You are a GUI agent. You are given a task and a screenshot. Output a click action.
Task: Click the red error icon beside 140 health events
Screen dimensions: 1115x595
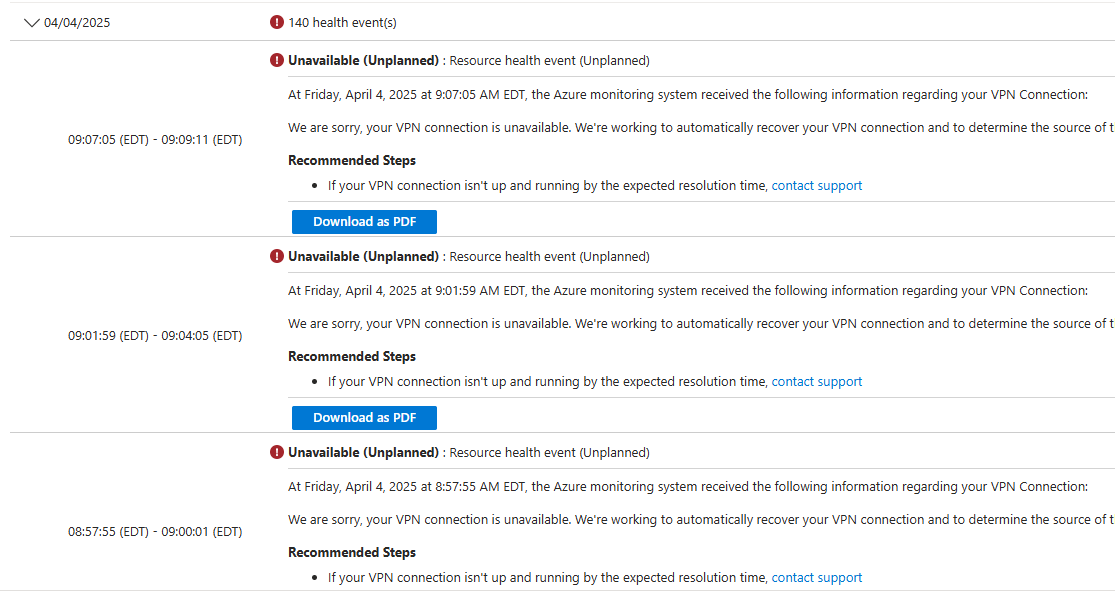(277, 22)
